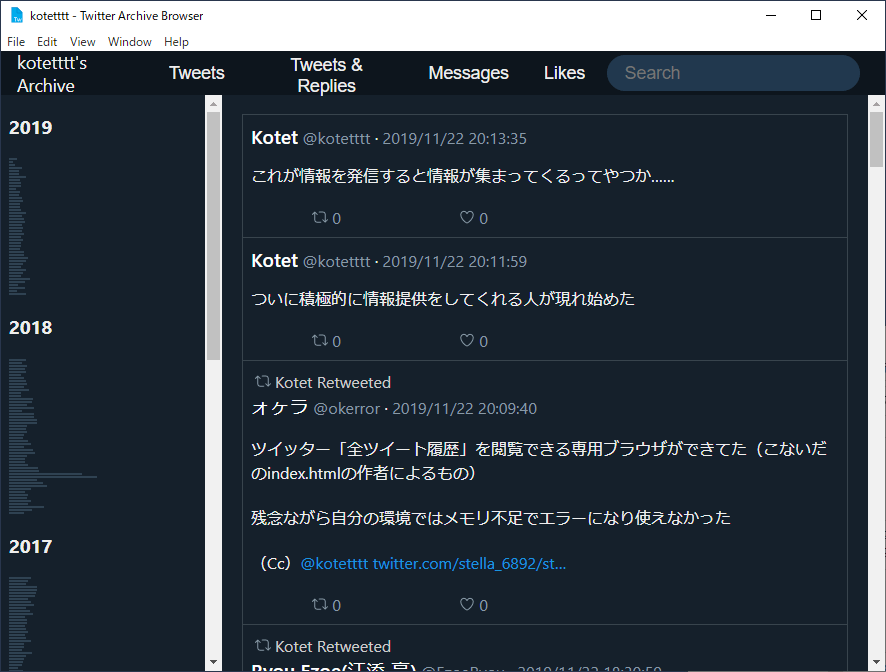Click retweet icon under the okerror tweet
Viewport: 886px width, 672px height.
(x=320, y=605)
